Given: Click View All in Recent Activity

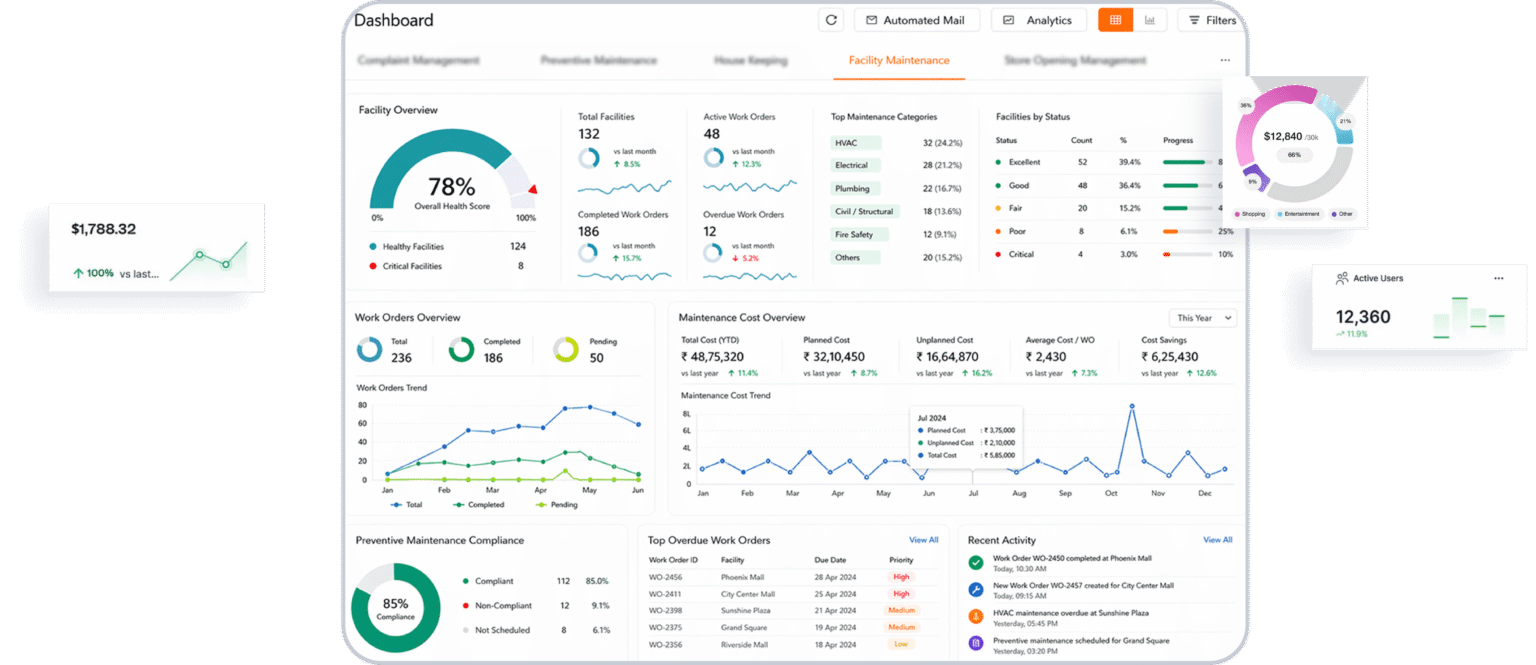Looking at the screenshot, I should [1217, 540].
